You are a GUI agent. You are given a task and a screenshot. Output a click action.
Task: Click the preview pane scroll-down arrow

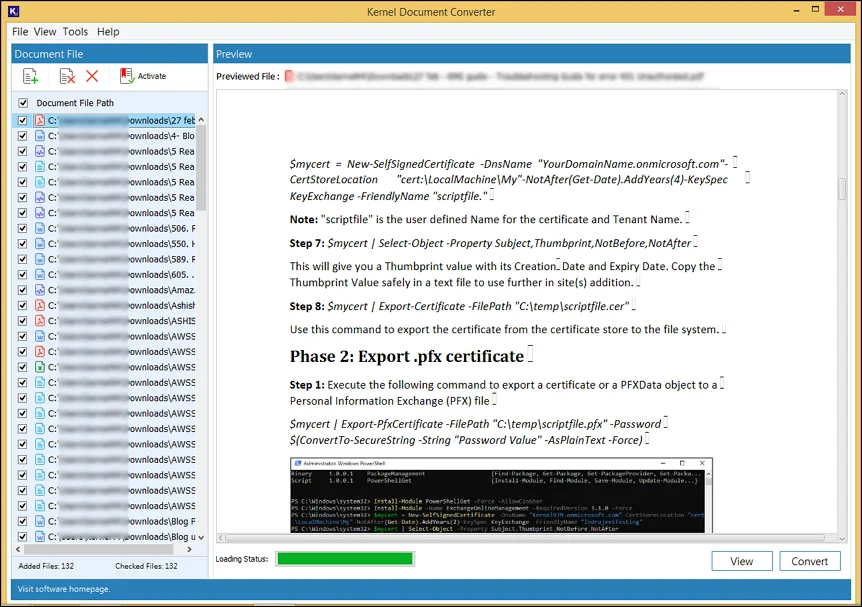click(842, 538)
